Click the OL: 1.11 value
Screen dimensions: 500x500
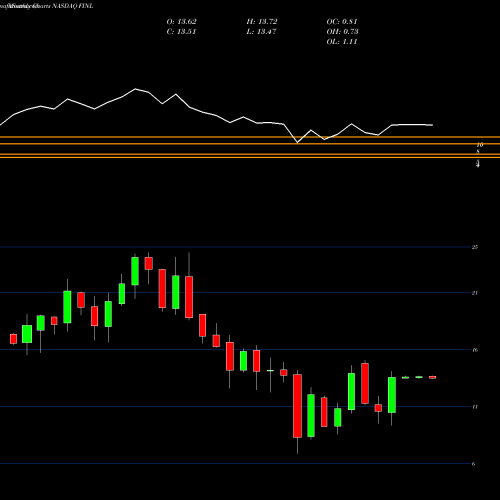tap(342, 42)
